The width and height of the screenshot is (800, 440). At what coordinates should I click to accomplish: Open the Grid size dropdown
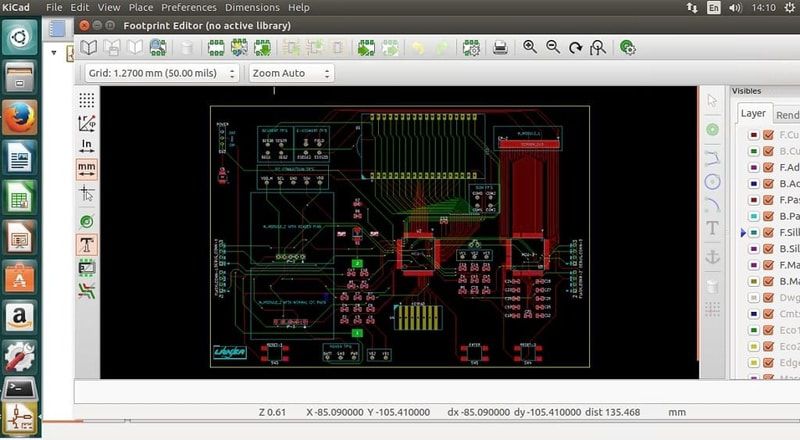(161, 73)
